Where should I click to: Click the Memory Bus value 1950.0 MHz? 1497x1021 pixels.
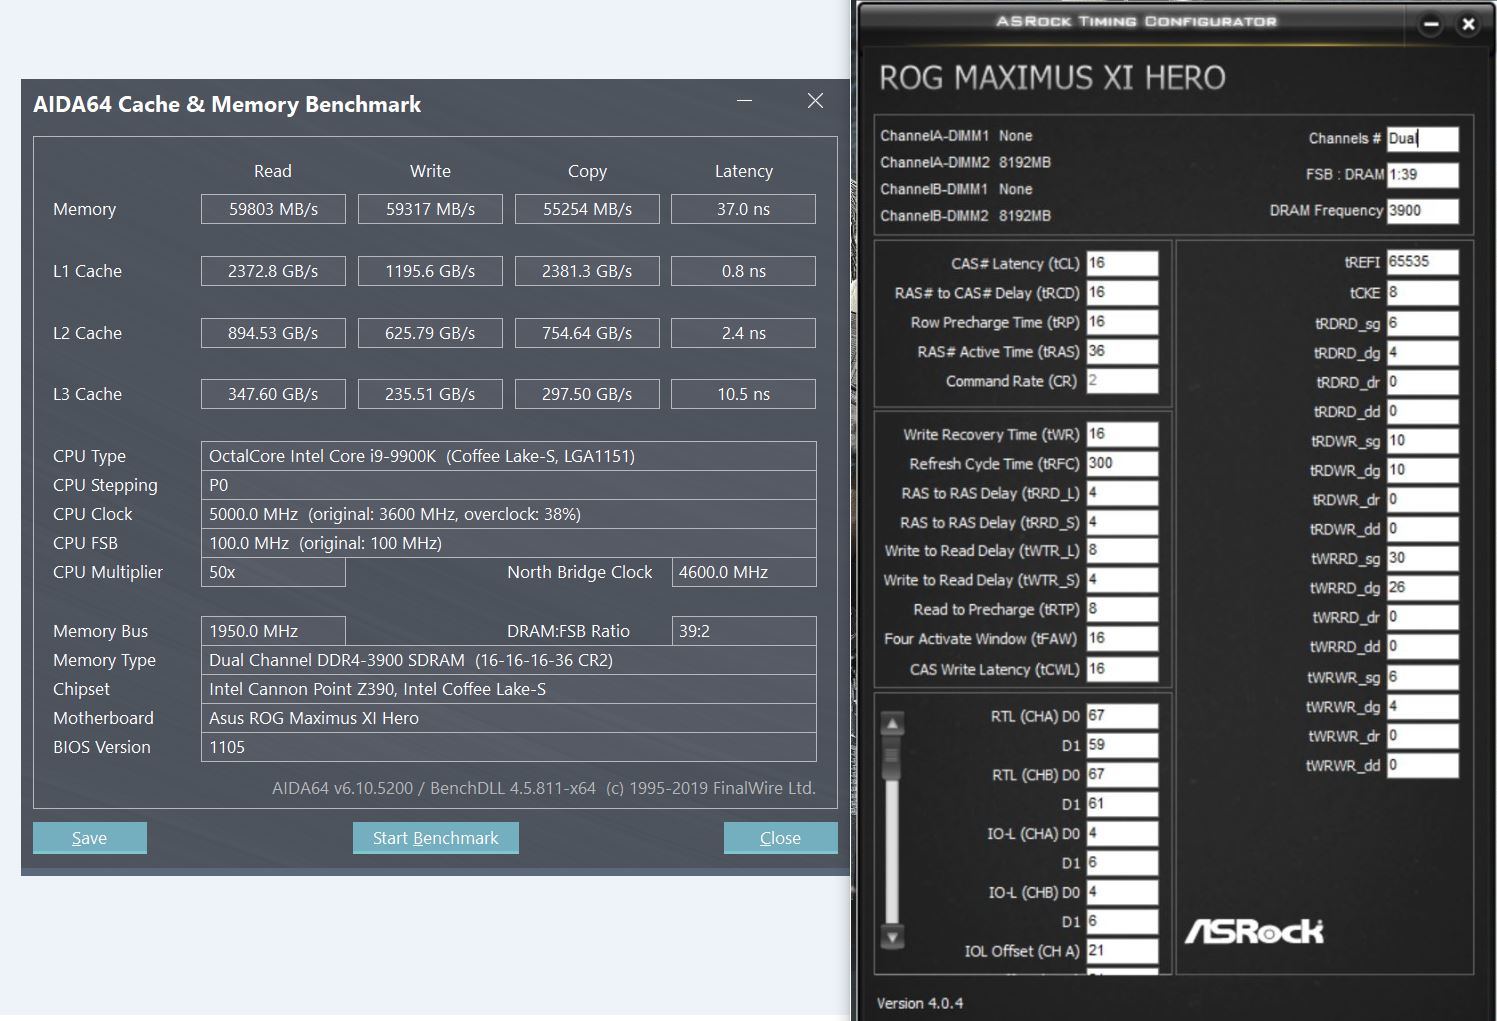tap(273, 631)
